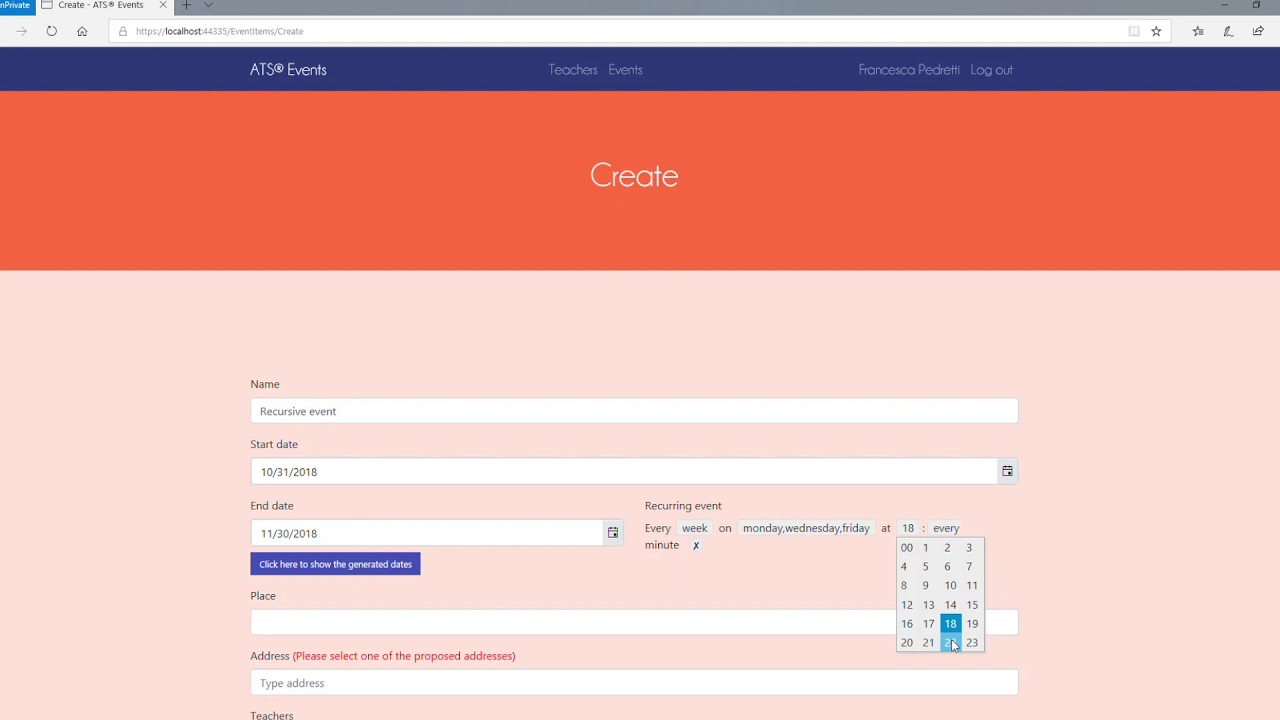Select hour 00 in the list
Screen dimensions: 1280x720
(907, 548)
